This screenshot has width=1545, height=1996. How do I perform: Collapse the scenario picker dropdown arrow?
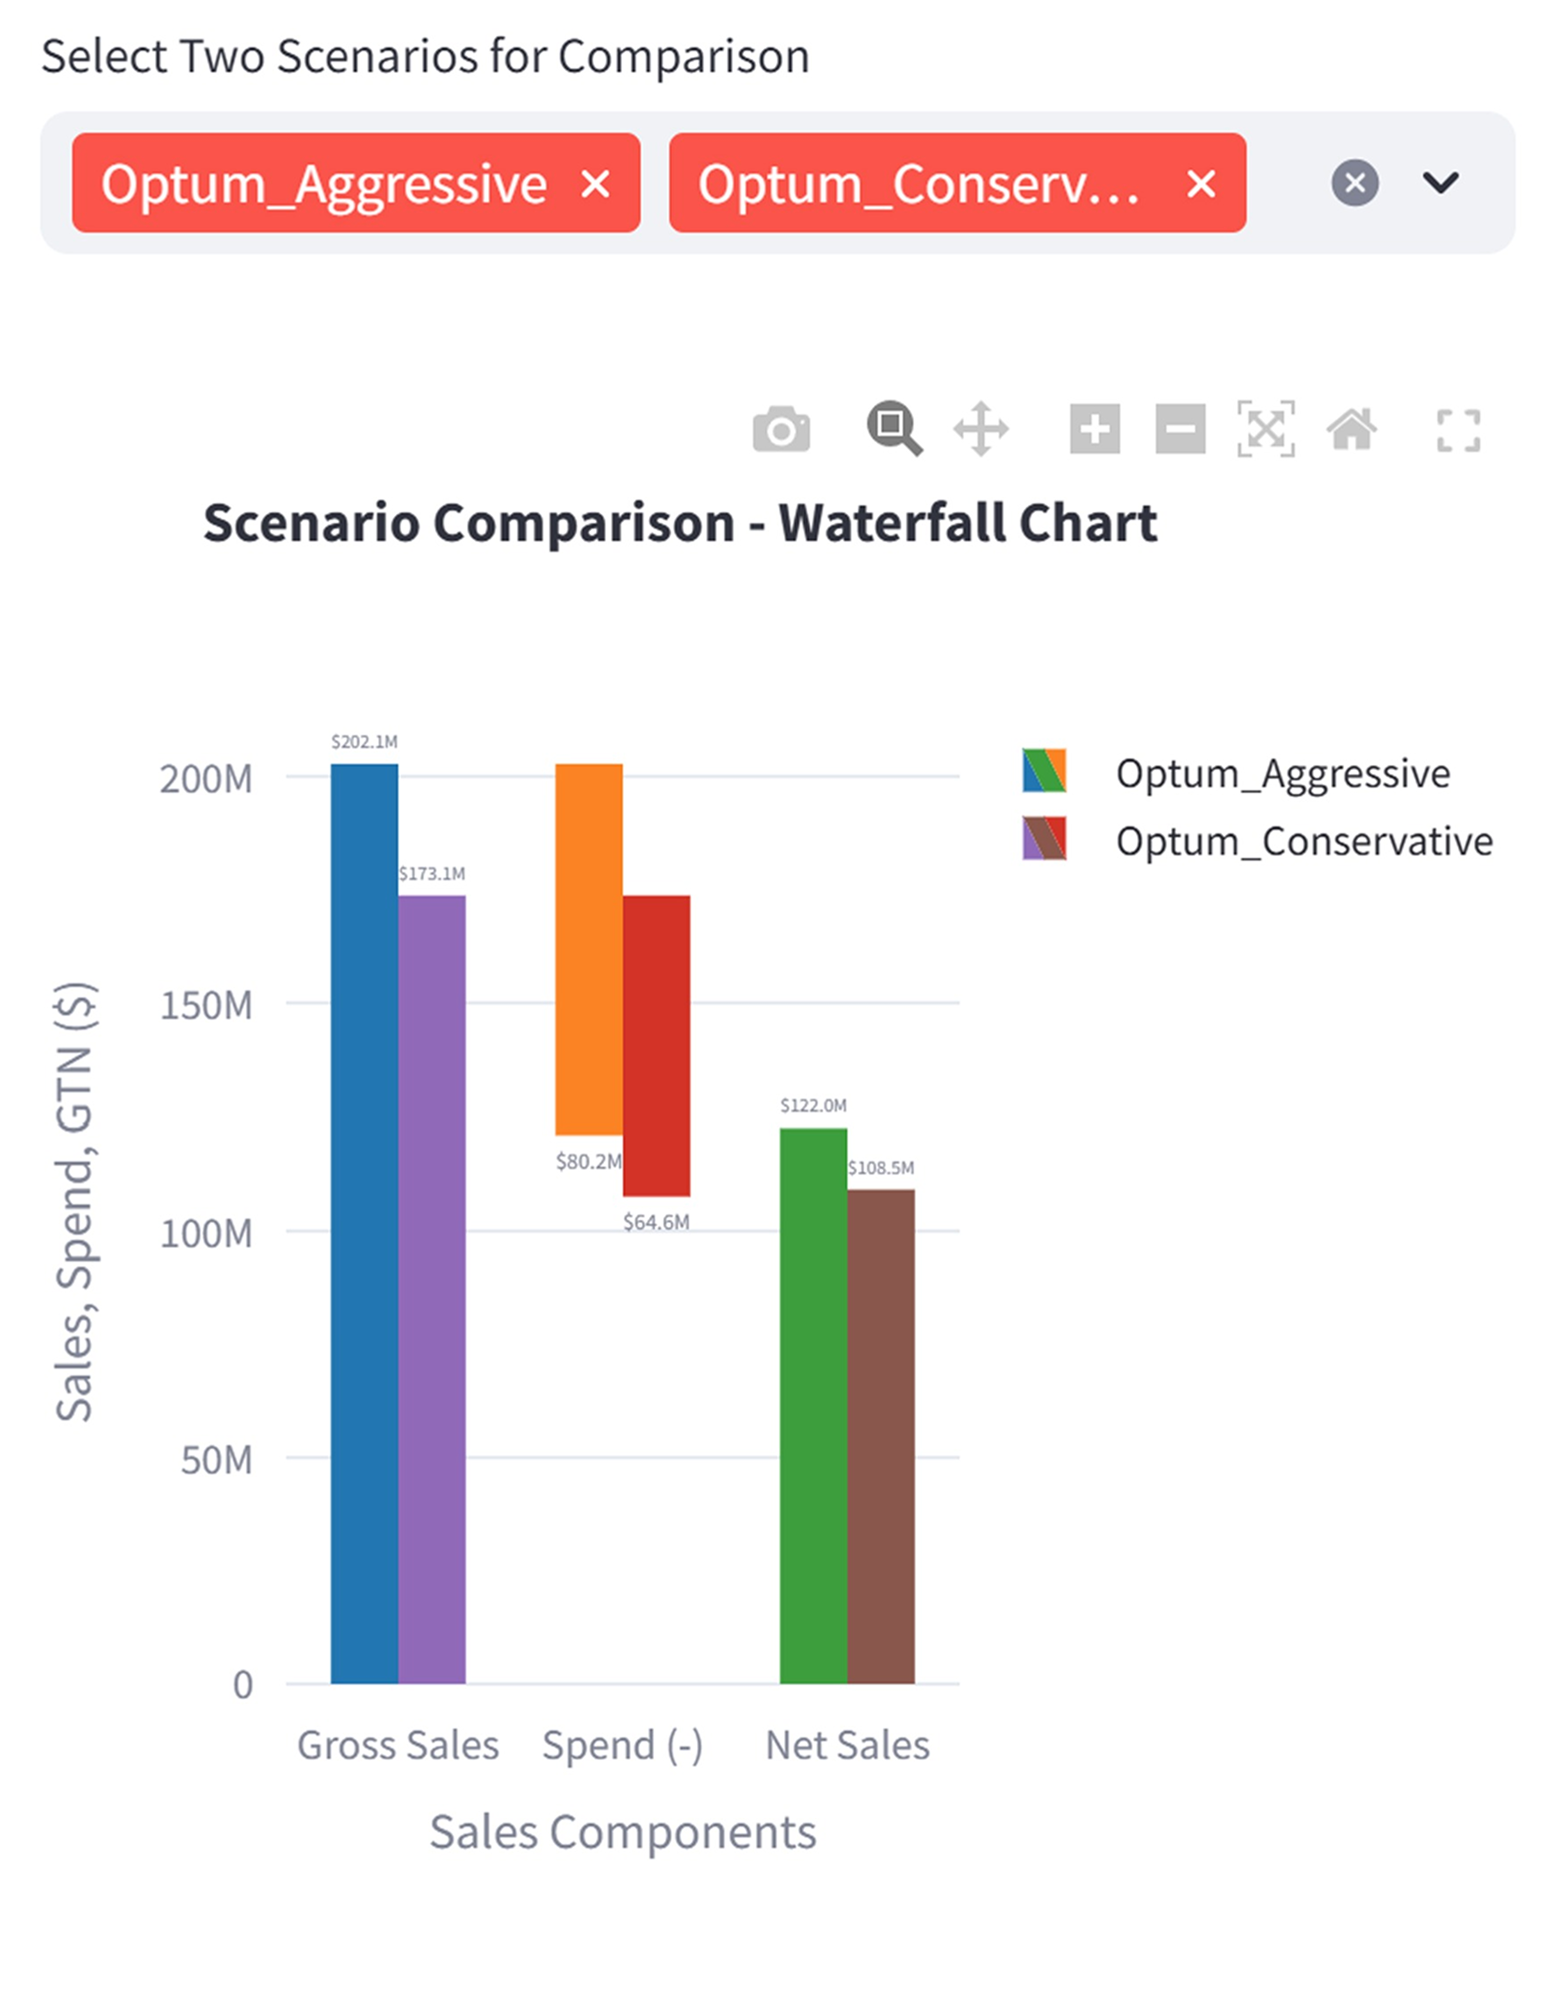pos(1440,184)
